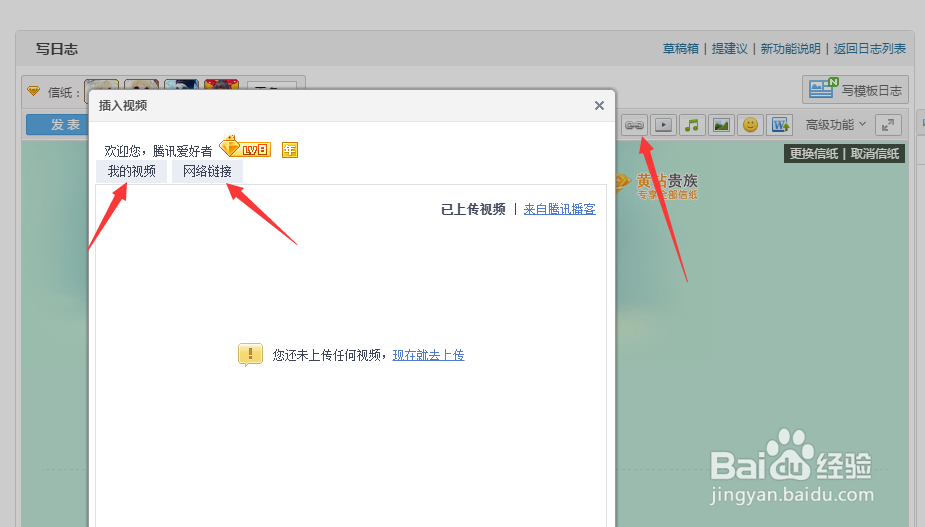Click 返回日志列表 link
This screenshot has width=925, height=527.
click(x=870, y=49)
